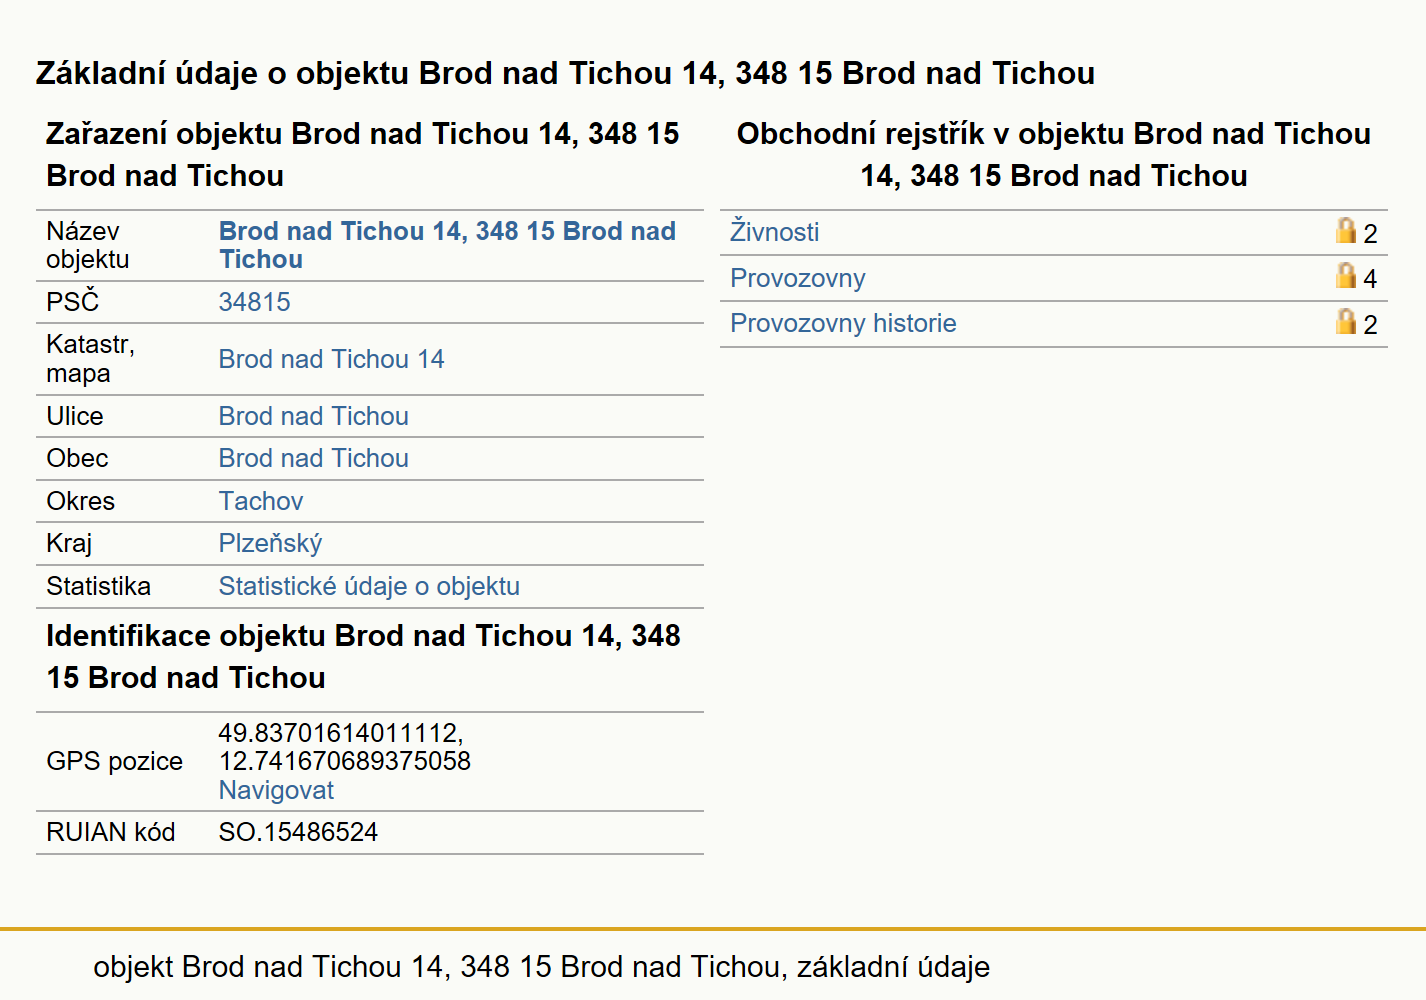
Task: Click the Navigovat link under GPS pozice
Action: click(276, 790)
